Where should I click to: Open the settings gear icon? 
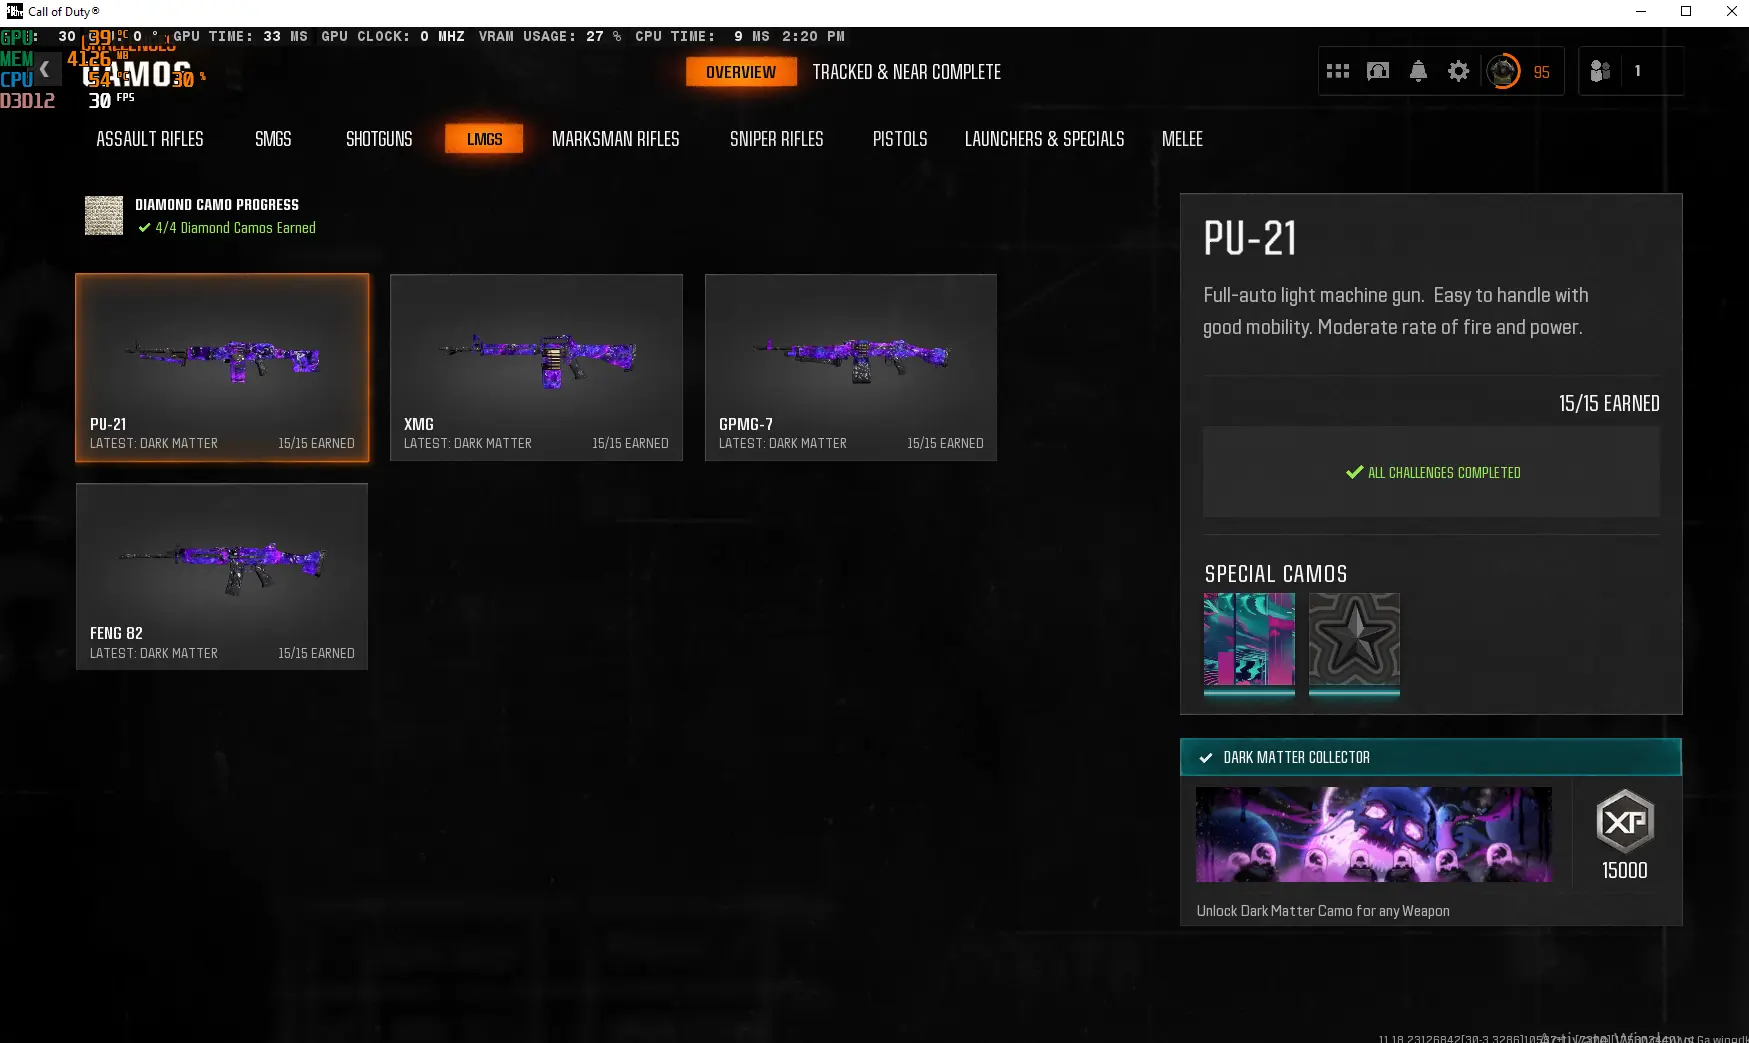[x=1458, y=71]
